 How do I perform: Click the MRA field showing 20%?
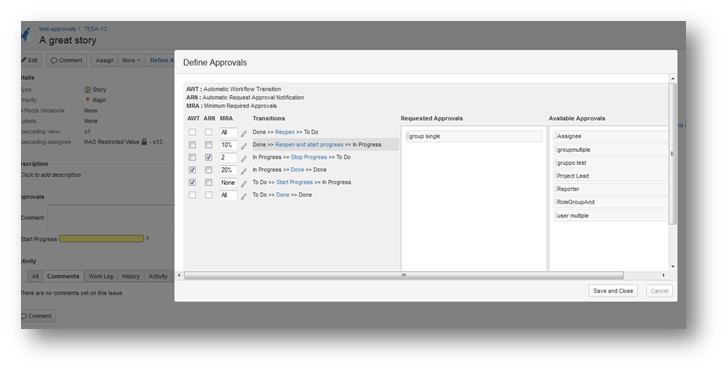point(228,170)
